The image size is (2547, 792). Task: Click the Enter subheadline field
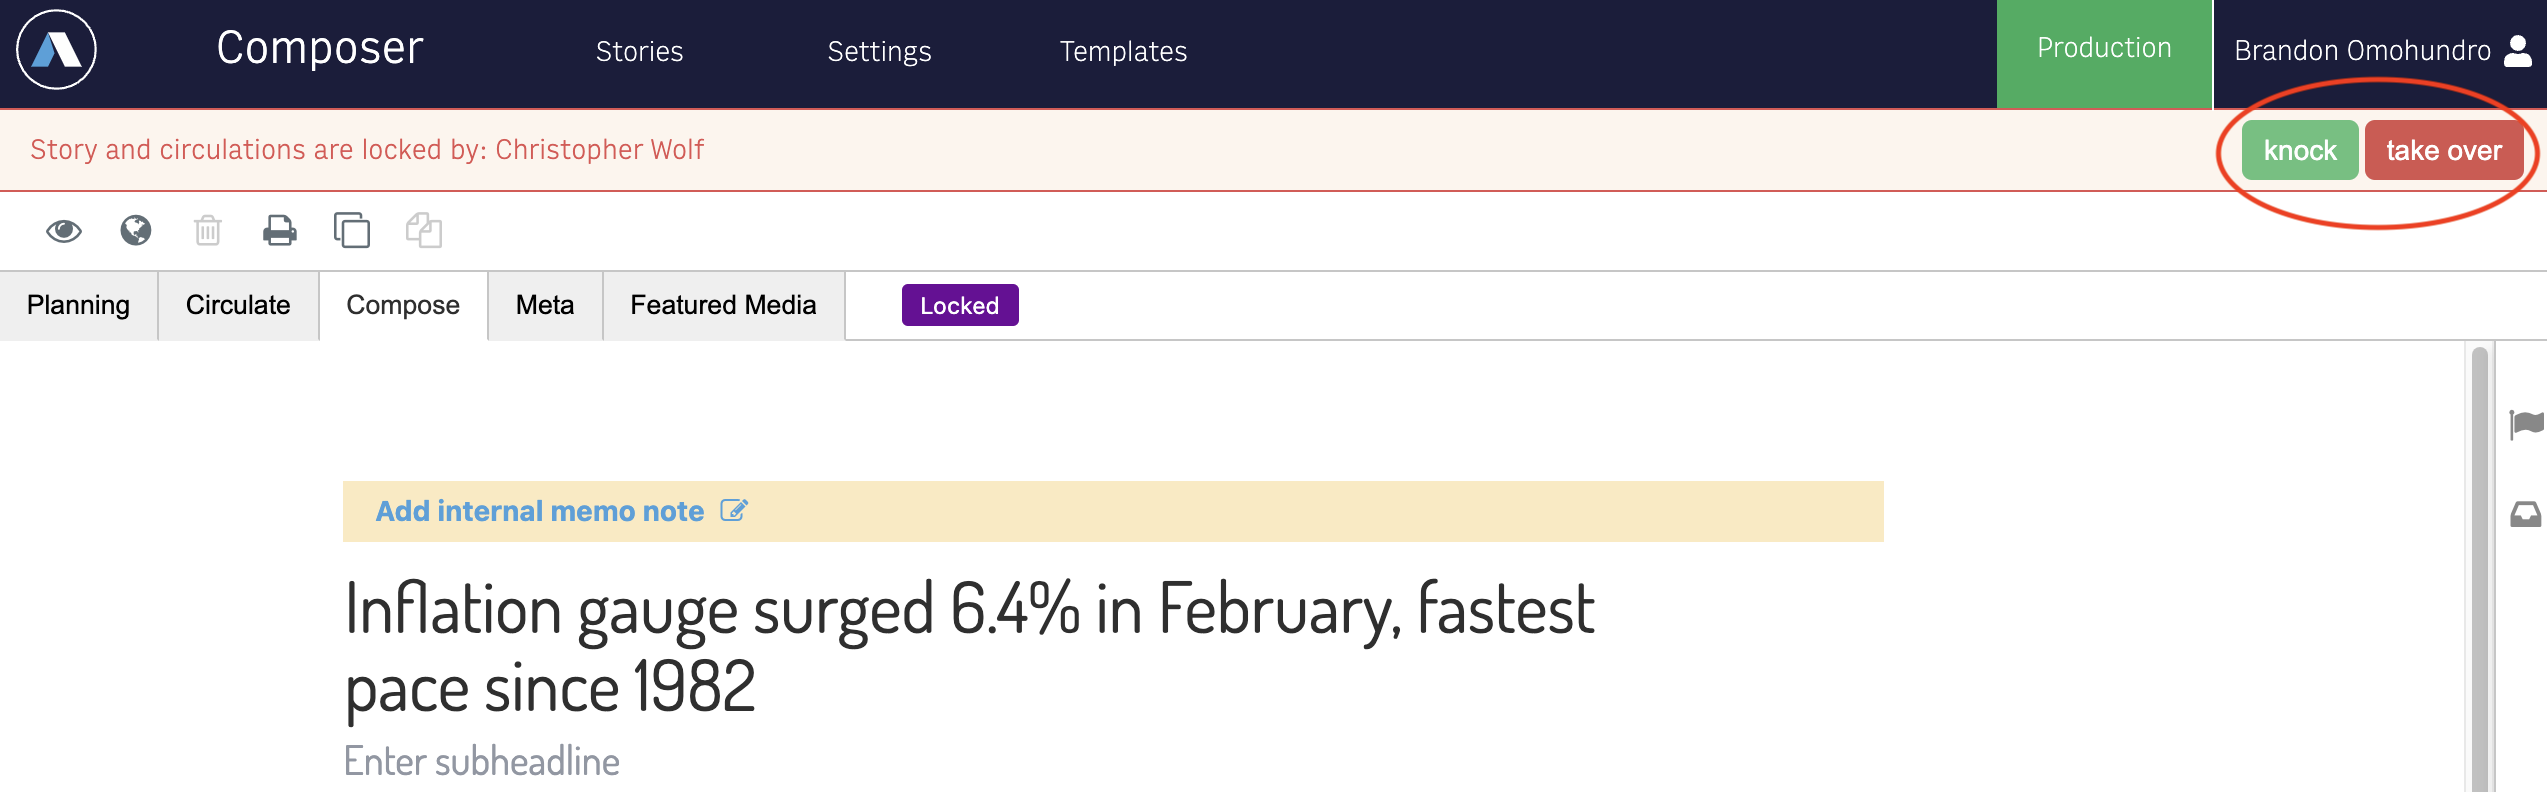[x=482, y=762]
